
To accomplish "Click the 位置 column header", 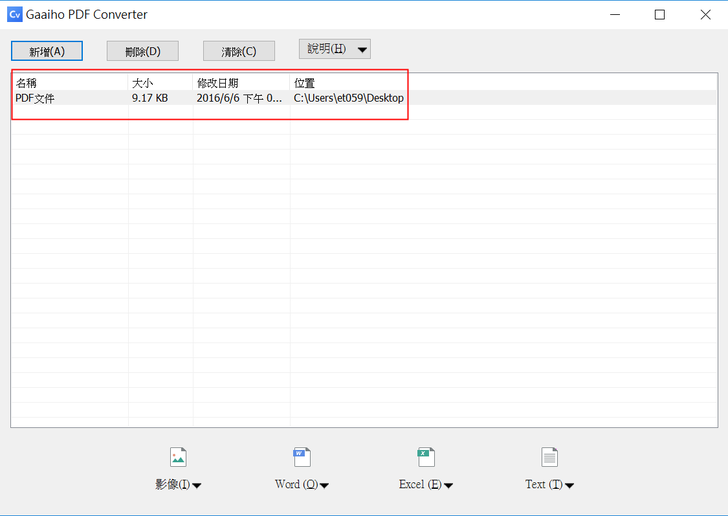I will pyautogui.click(x=304, y=83).
